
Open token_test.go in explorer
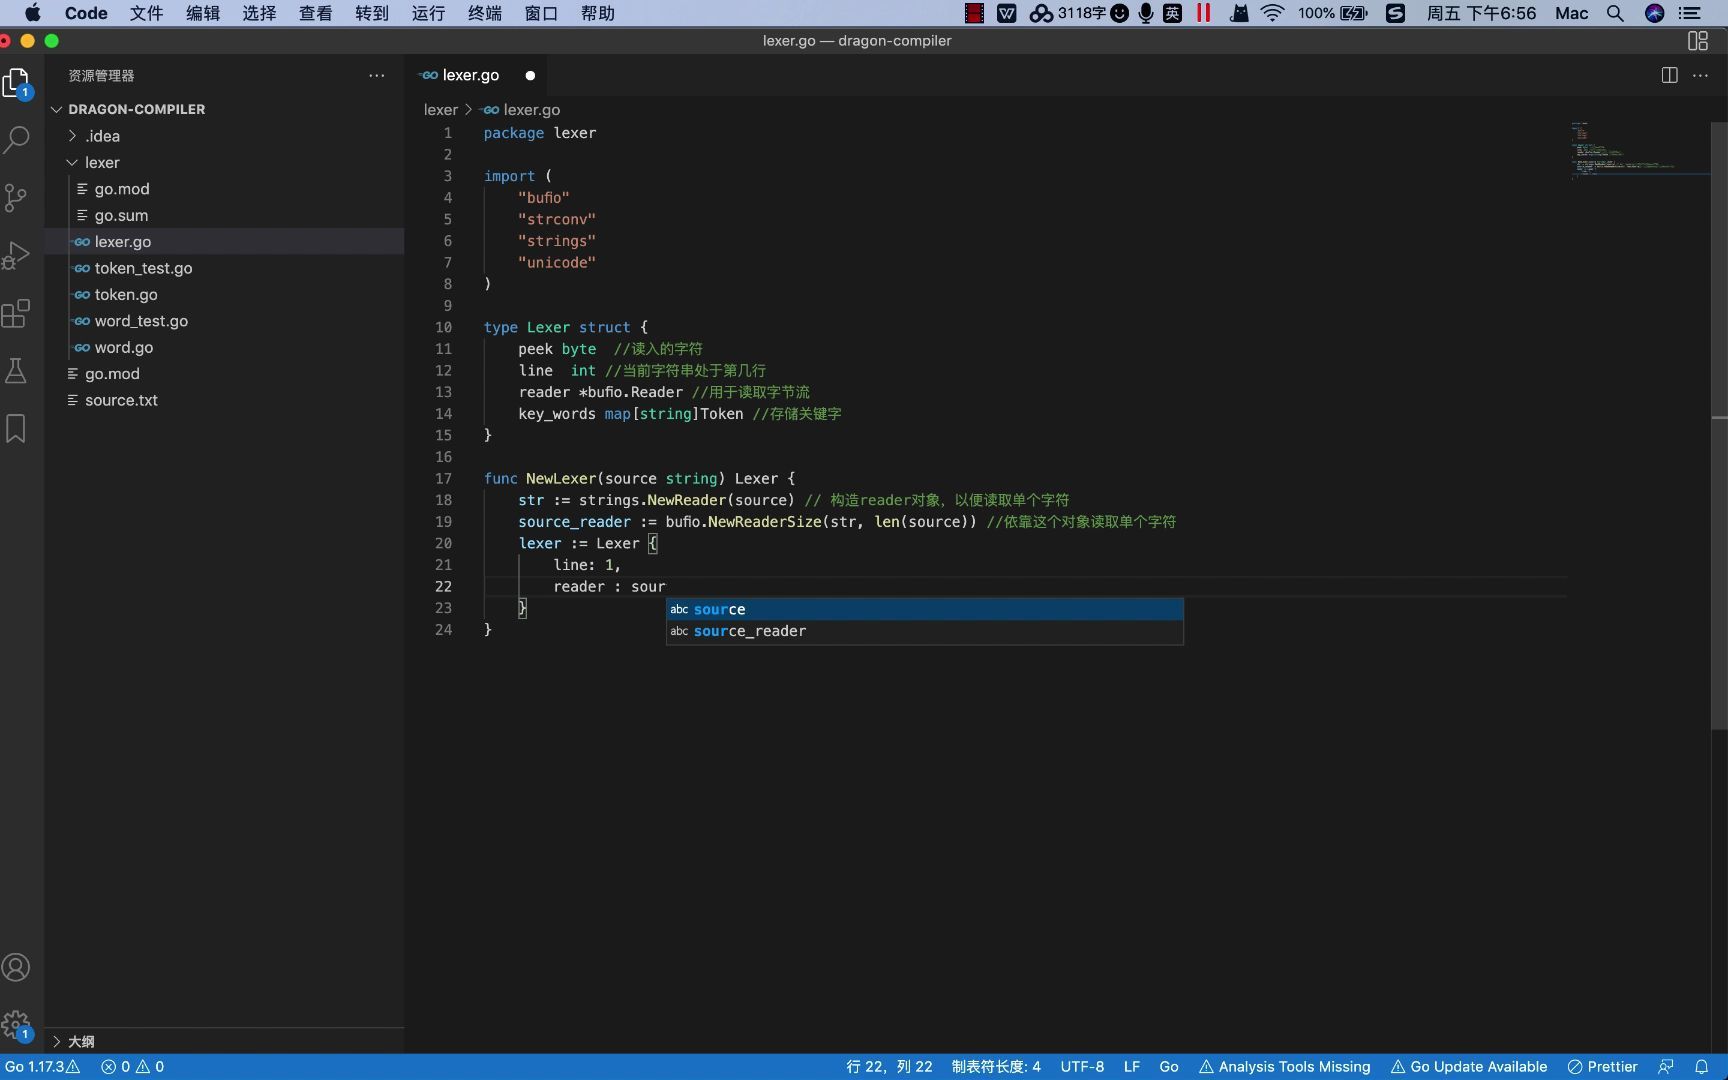[143, 268]
